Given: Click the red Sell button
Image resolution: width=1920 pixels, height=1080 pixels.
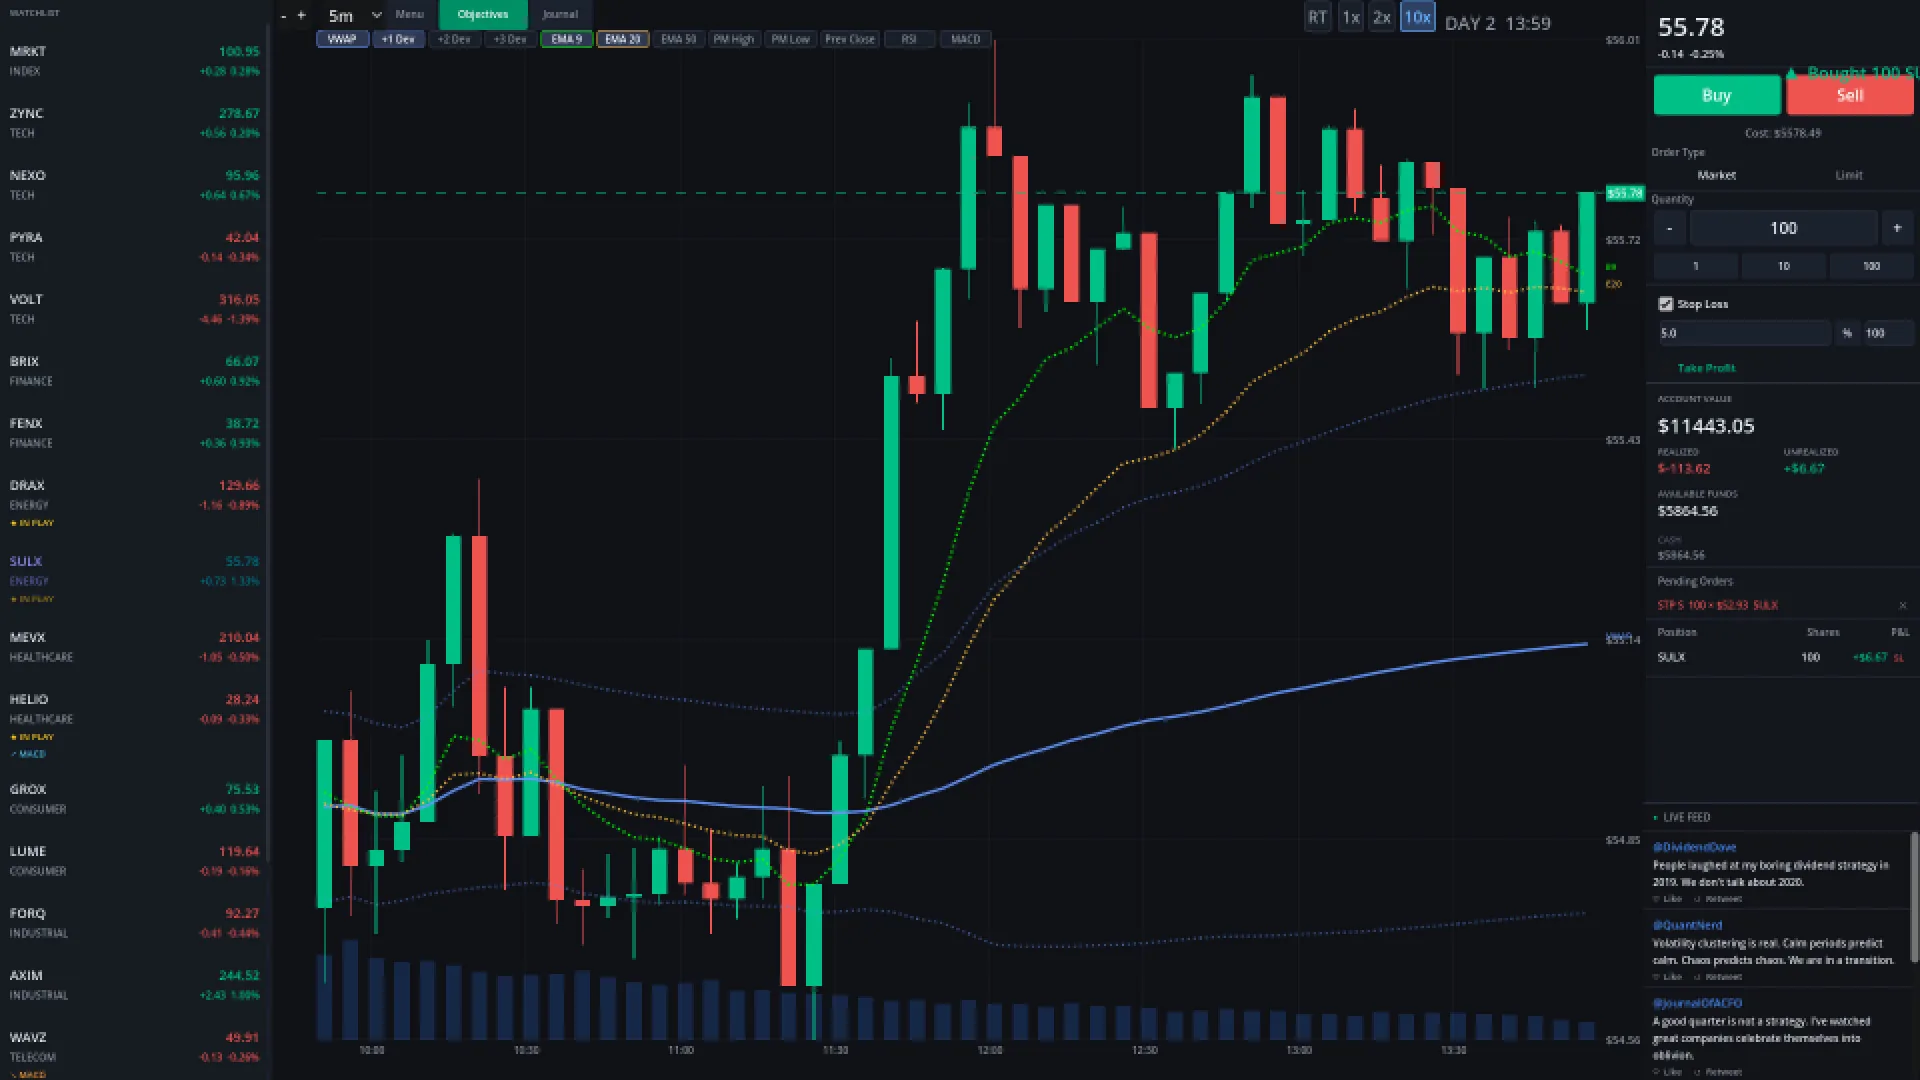Looking at the screenshot, I should (x=1849, y=95).
